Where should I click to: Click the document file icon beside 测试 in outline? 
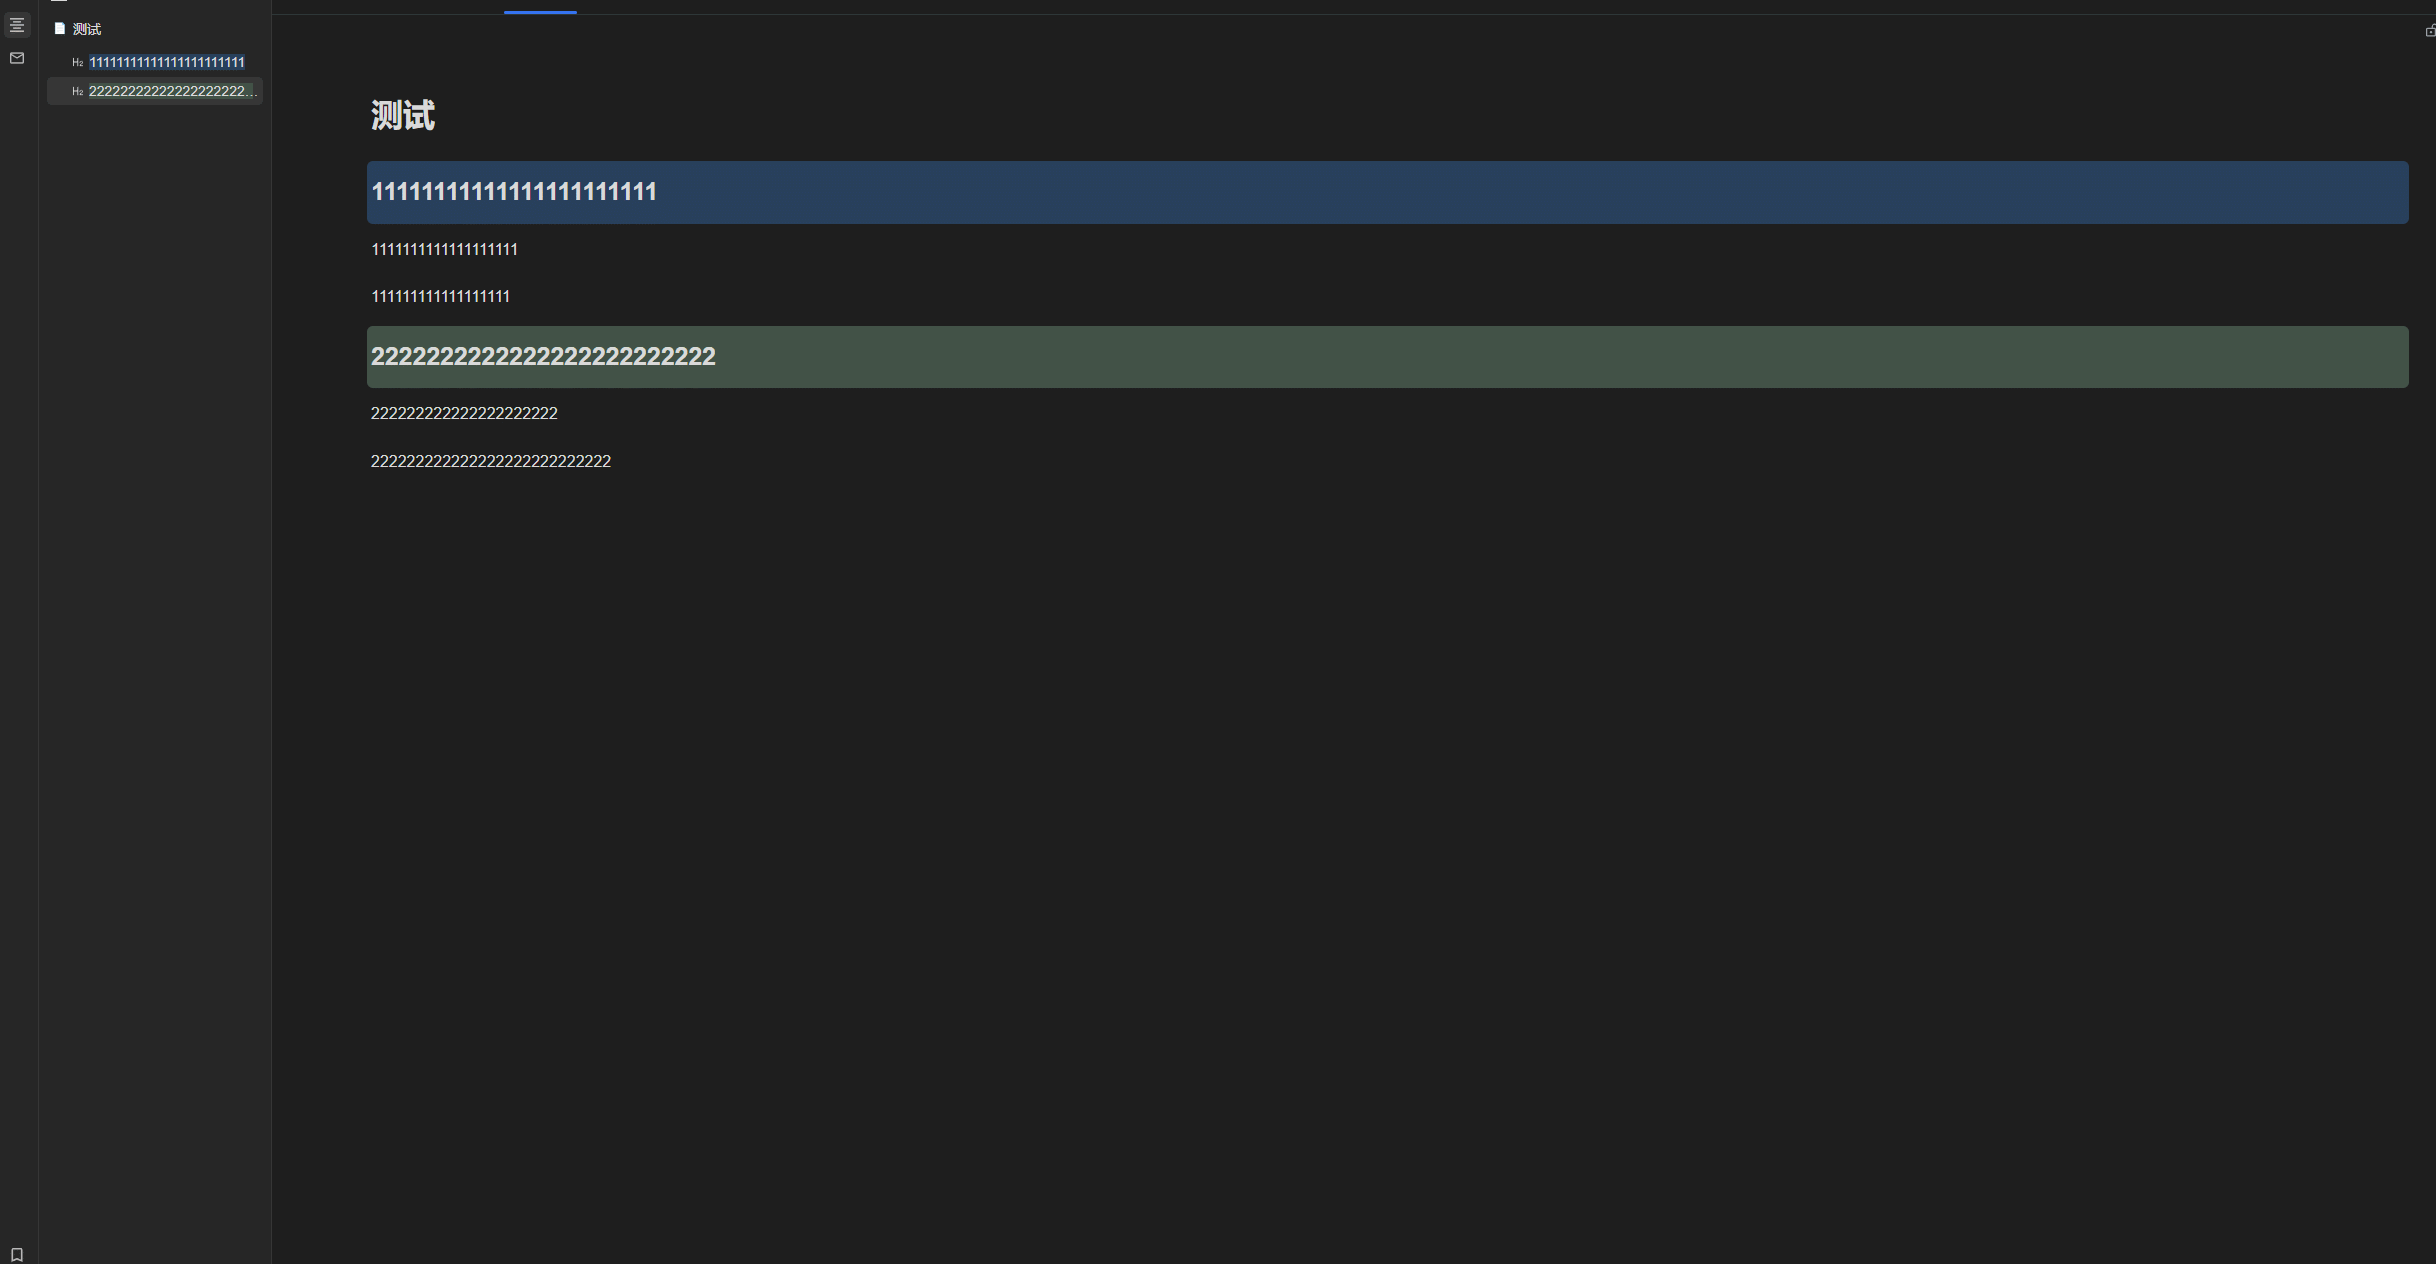[x=60, y=29]
